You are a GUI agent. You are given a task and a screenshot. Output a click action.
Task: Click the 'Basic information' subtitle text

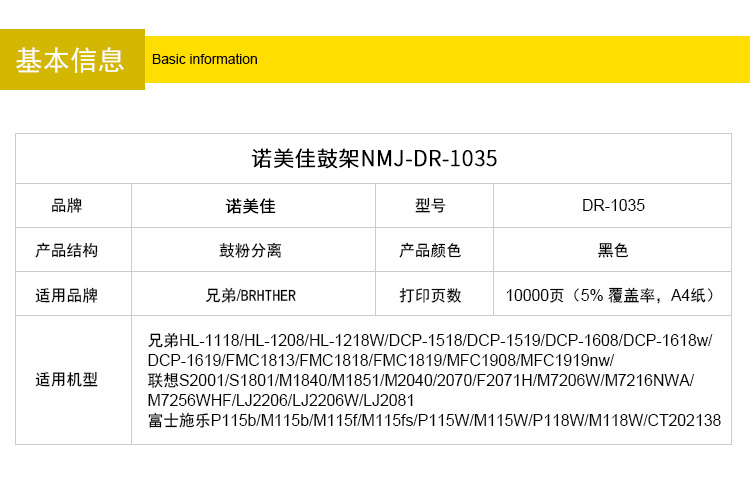pos(205,59)
